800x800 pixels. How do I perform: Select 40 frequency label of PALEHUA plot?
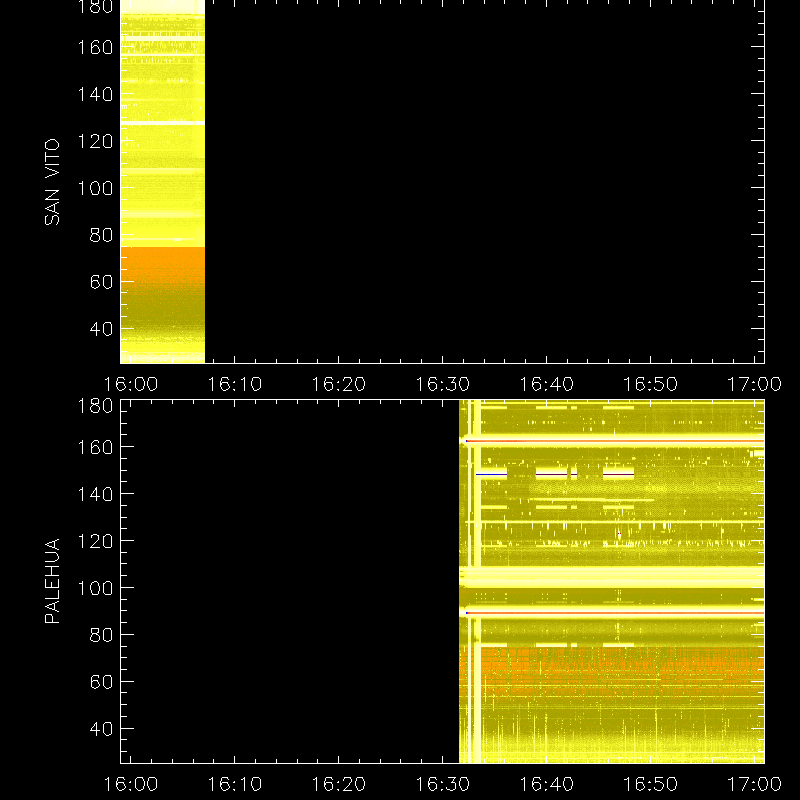pyautogui.click(x=101, y=729)
